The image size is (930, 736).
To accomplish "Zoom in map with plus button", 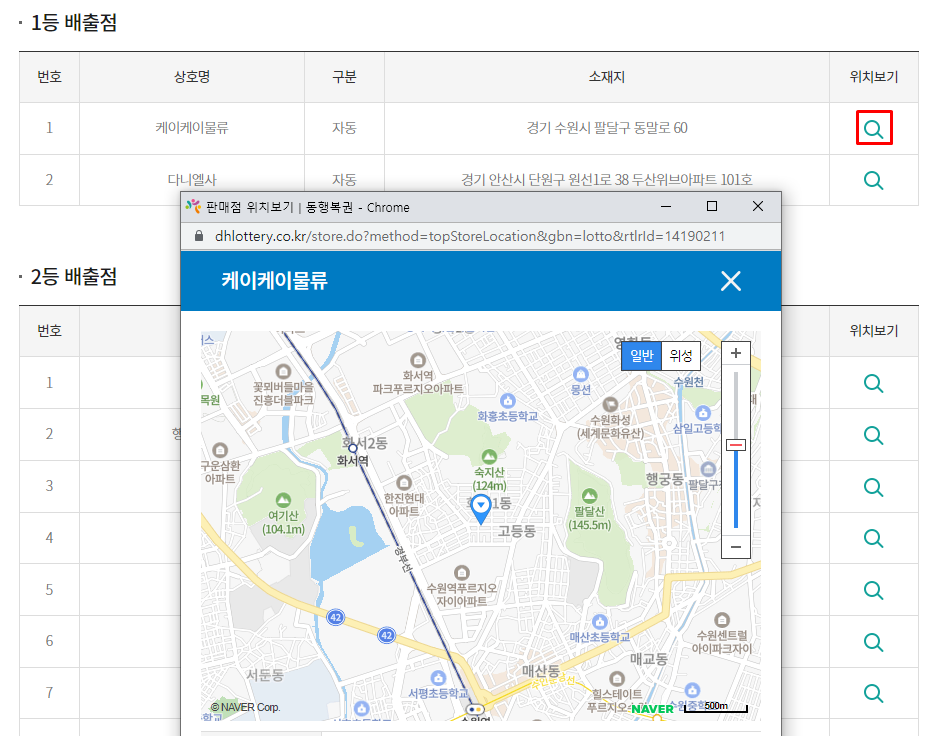I will click(x=735, y=353).
